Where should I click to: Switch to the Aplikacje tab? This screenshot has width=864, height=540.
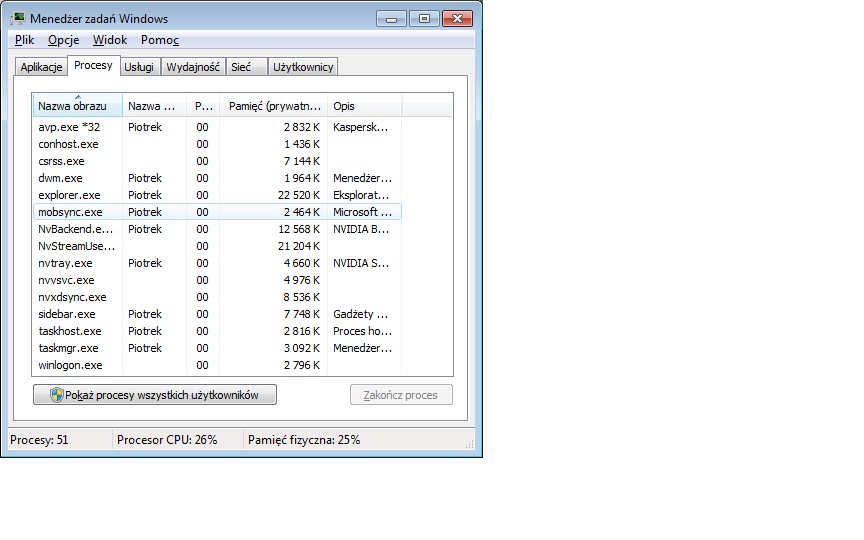[x=41, y=67]
